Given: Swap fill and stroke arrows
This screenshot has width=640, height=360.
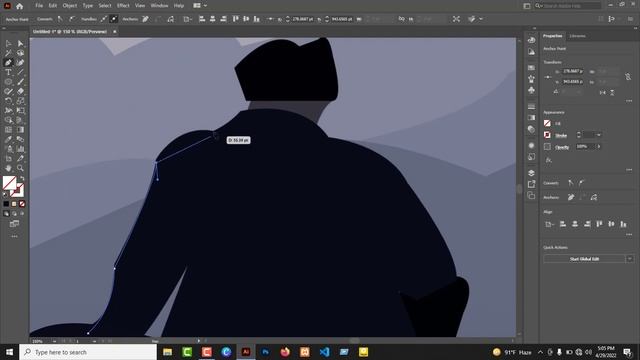Looking at the screenshot, I should click(x=22, y=178).
